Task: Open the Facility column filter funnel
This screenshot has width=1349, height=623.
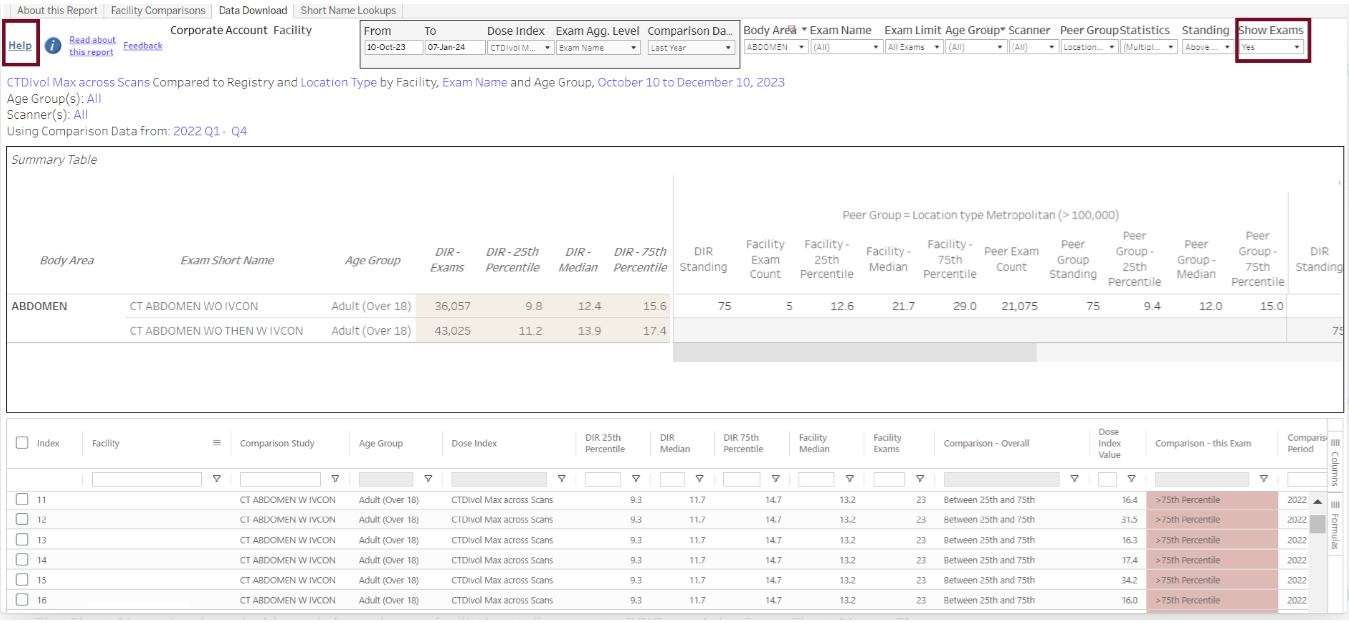Action: [x=217, y=479]
